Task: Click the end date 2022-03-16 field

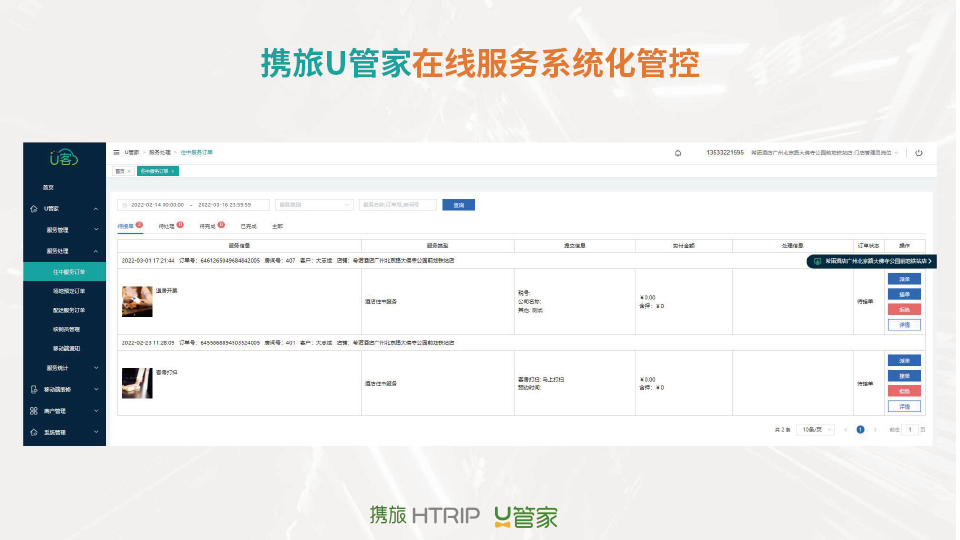Action: (224, 205)
